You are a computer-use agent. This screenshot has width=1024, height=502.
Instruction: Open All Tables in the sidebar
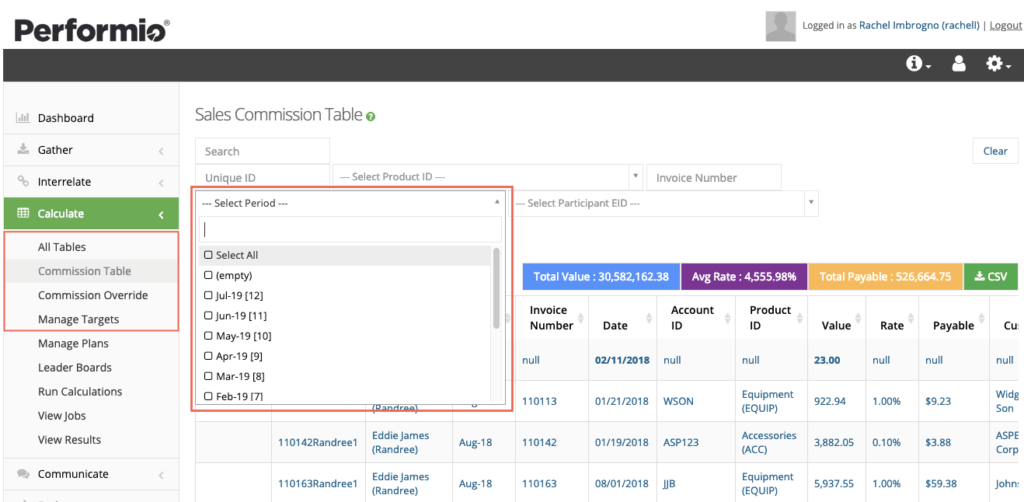point(61,247)
